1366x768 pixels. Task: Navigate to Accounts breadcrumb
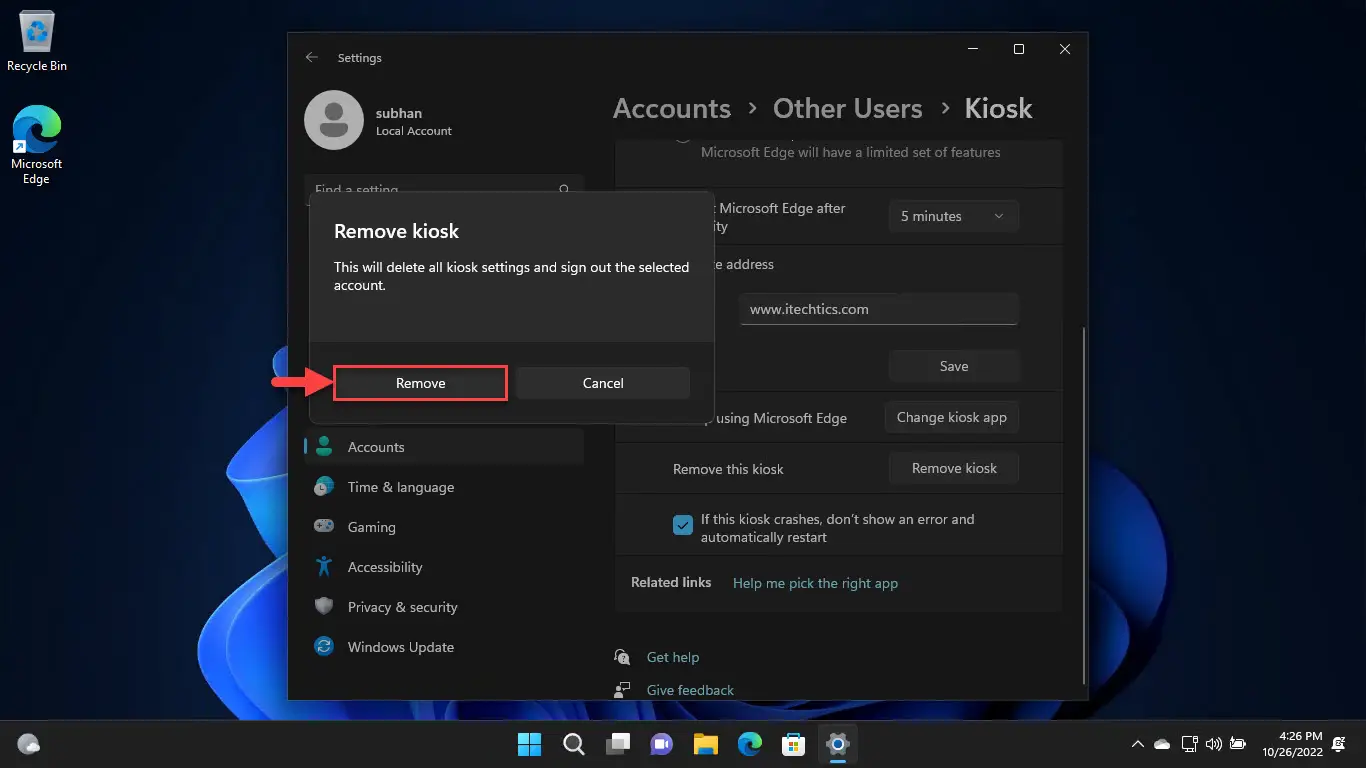click(x=672, y=108)
